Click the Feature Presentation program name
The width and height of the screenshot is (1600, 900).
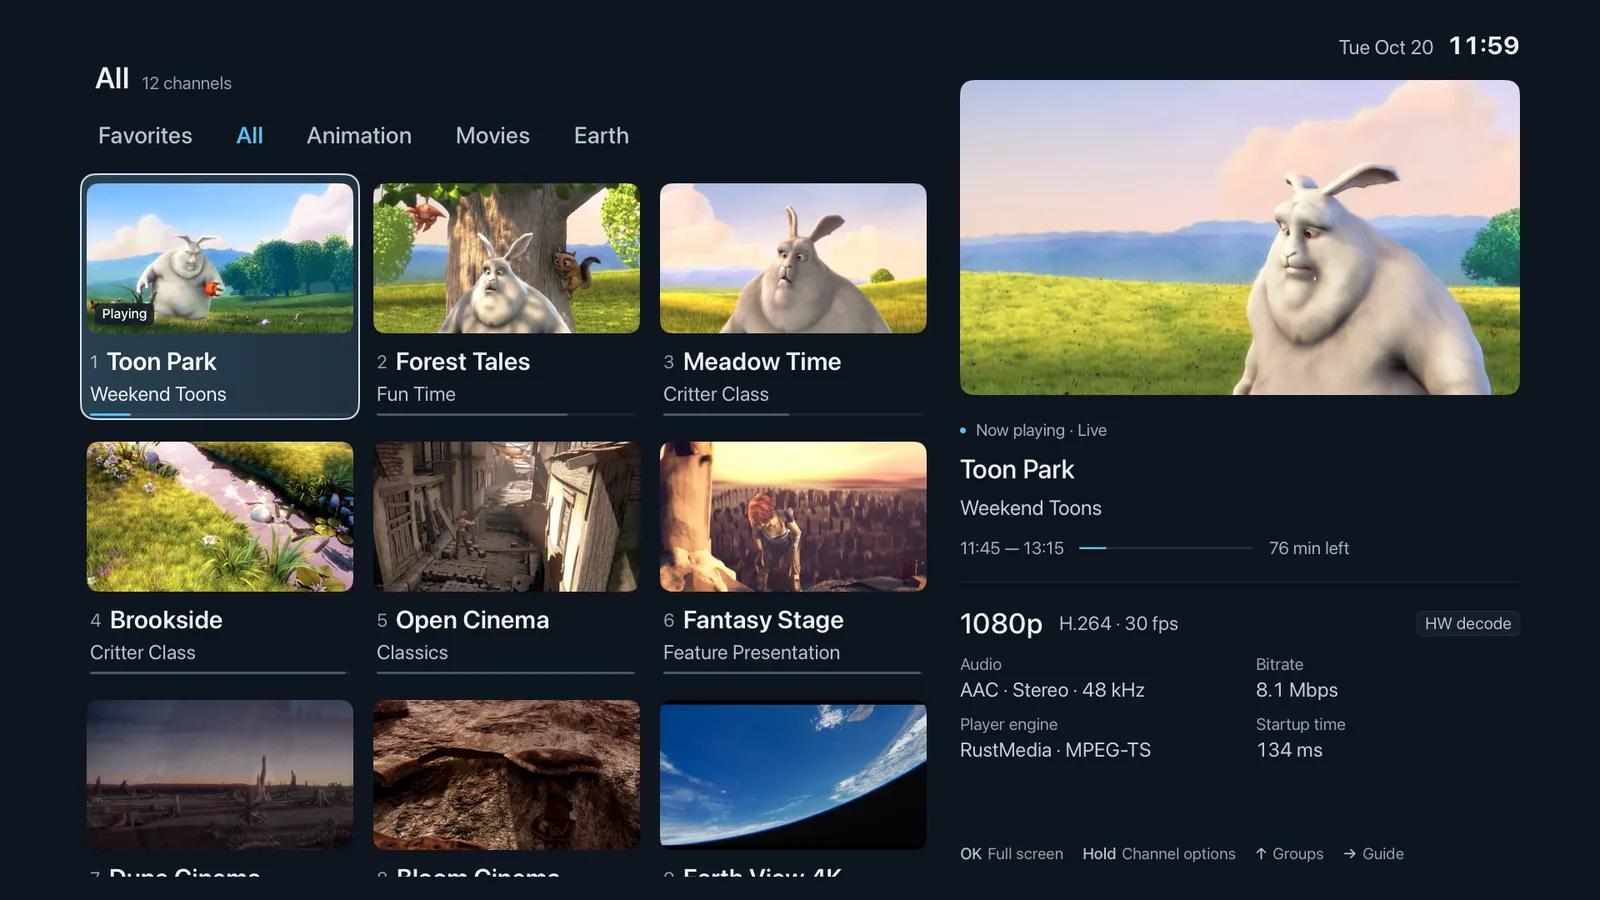(752, 653)
